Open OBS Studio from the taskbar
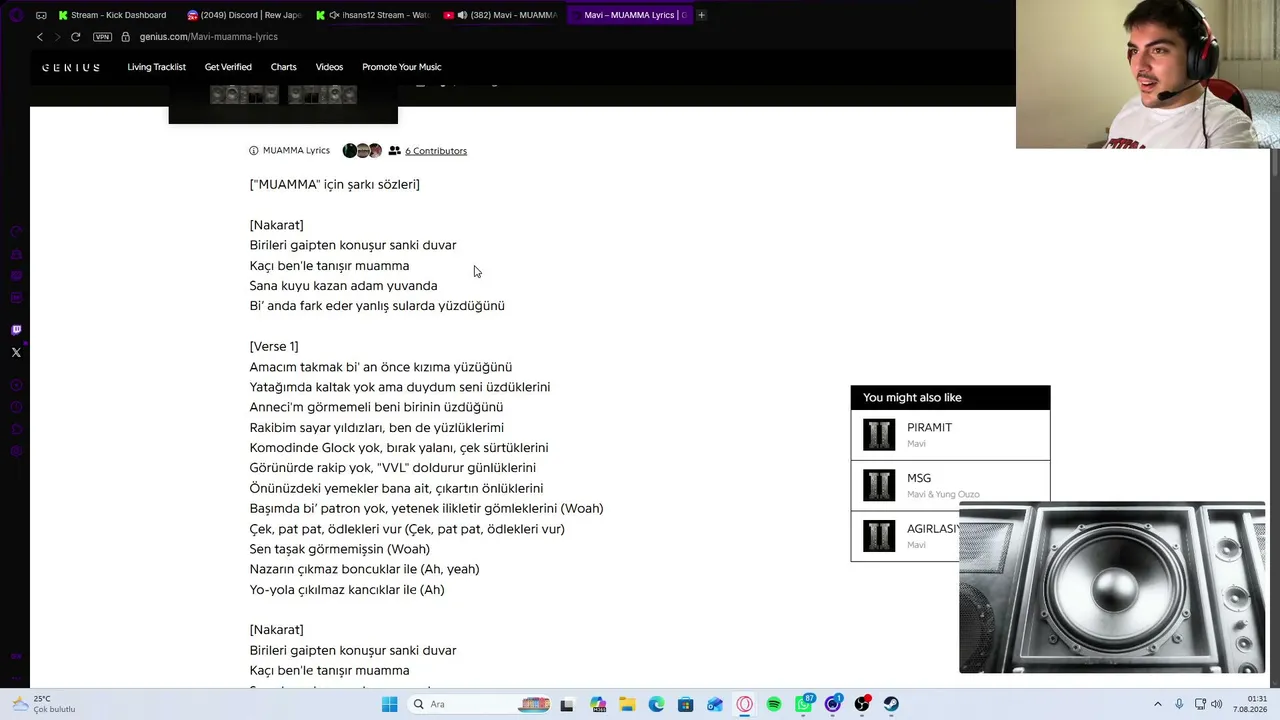Screen dimensions: 1280x720 click(x=862, y=704)
